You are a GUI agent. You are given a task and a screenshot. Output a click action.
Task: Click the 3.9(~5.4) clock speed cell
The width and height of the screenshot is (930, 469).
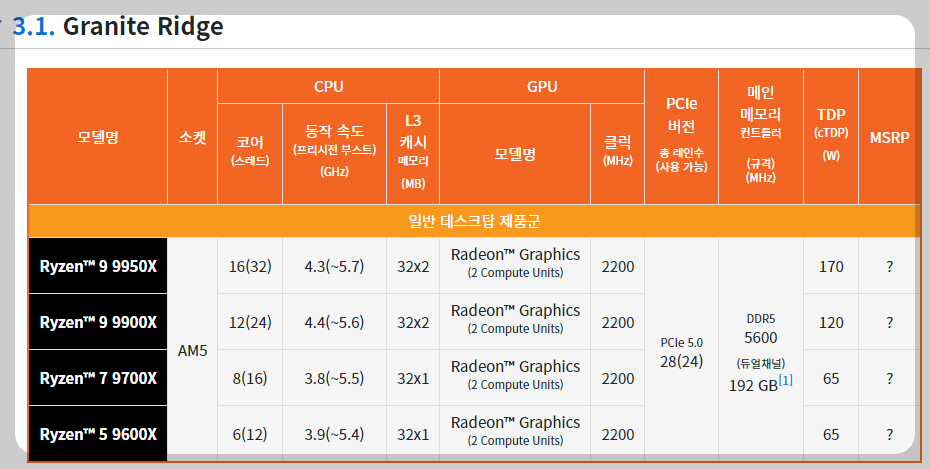(x=335, y=434)
